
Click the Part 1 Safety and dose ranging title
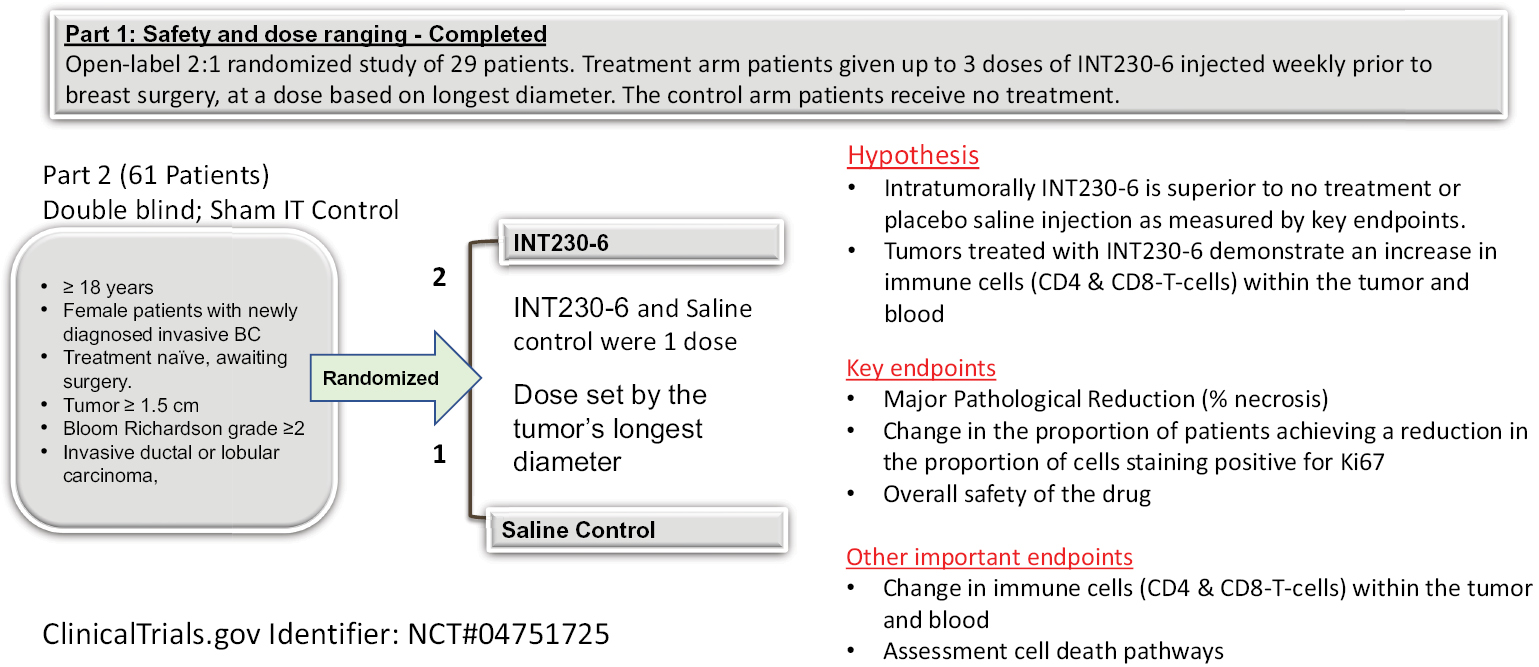point(306,35)
